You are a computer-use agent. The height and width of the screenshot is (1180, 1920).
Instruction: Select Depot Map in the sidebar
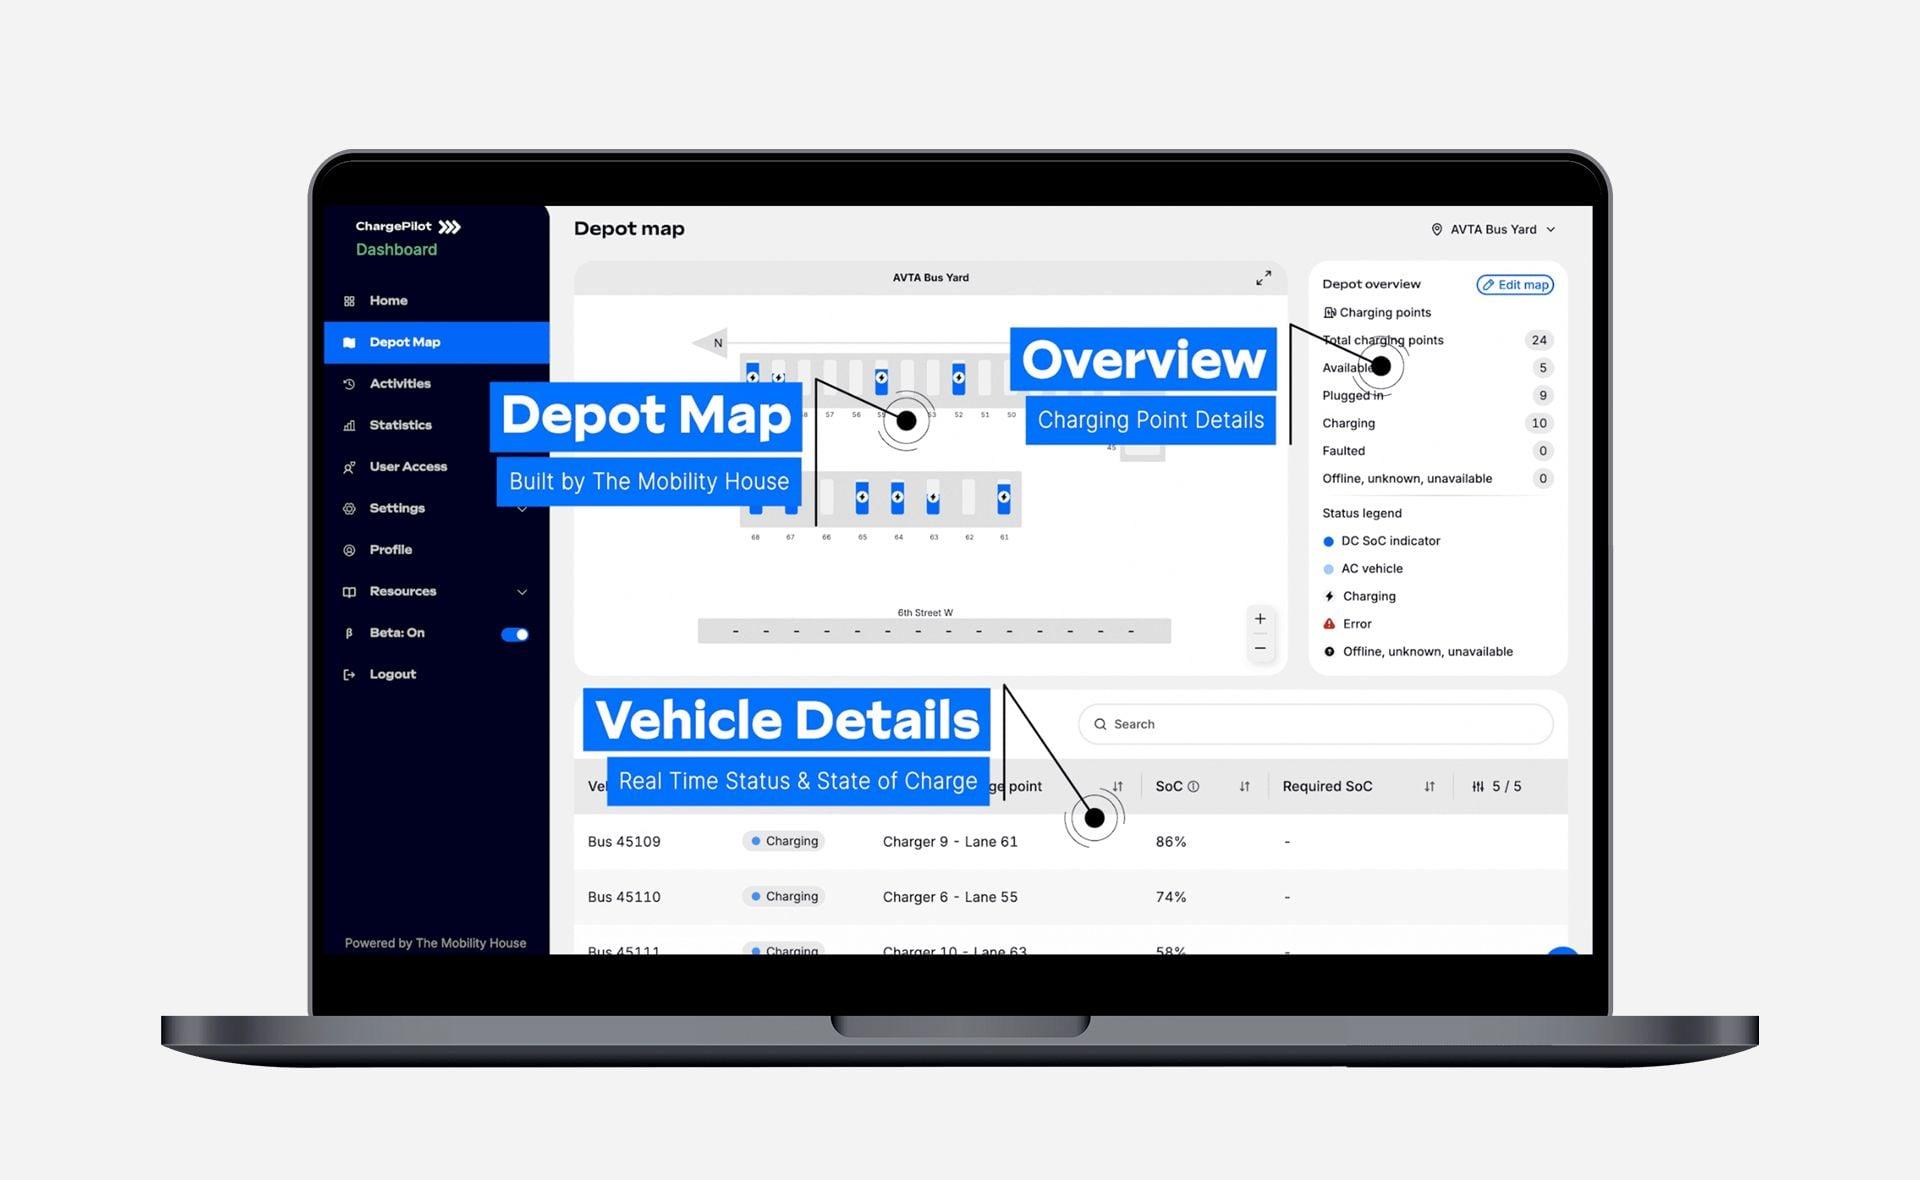(436, 342)
